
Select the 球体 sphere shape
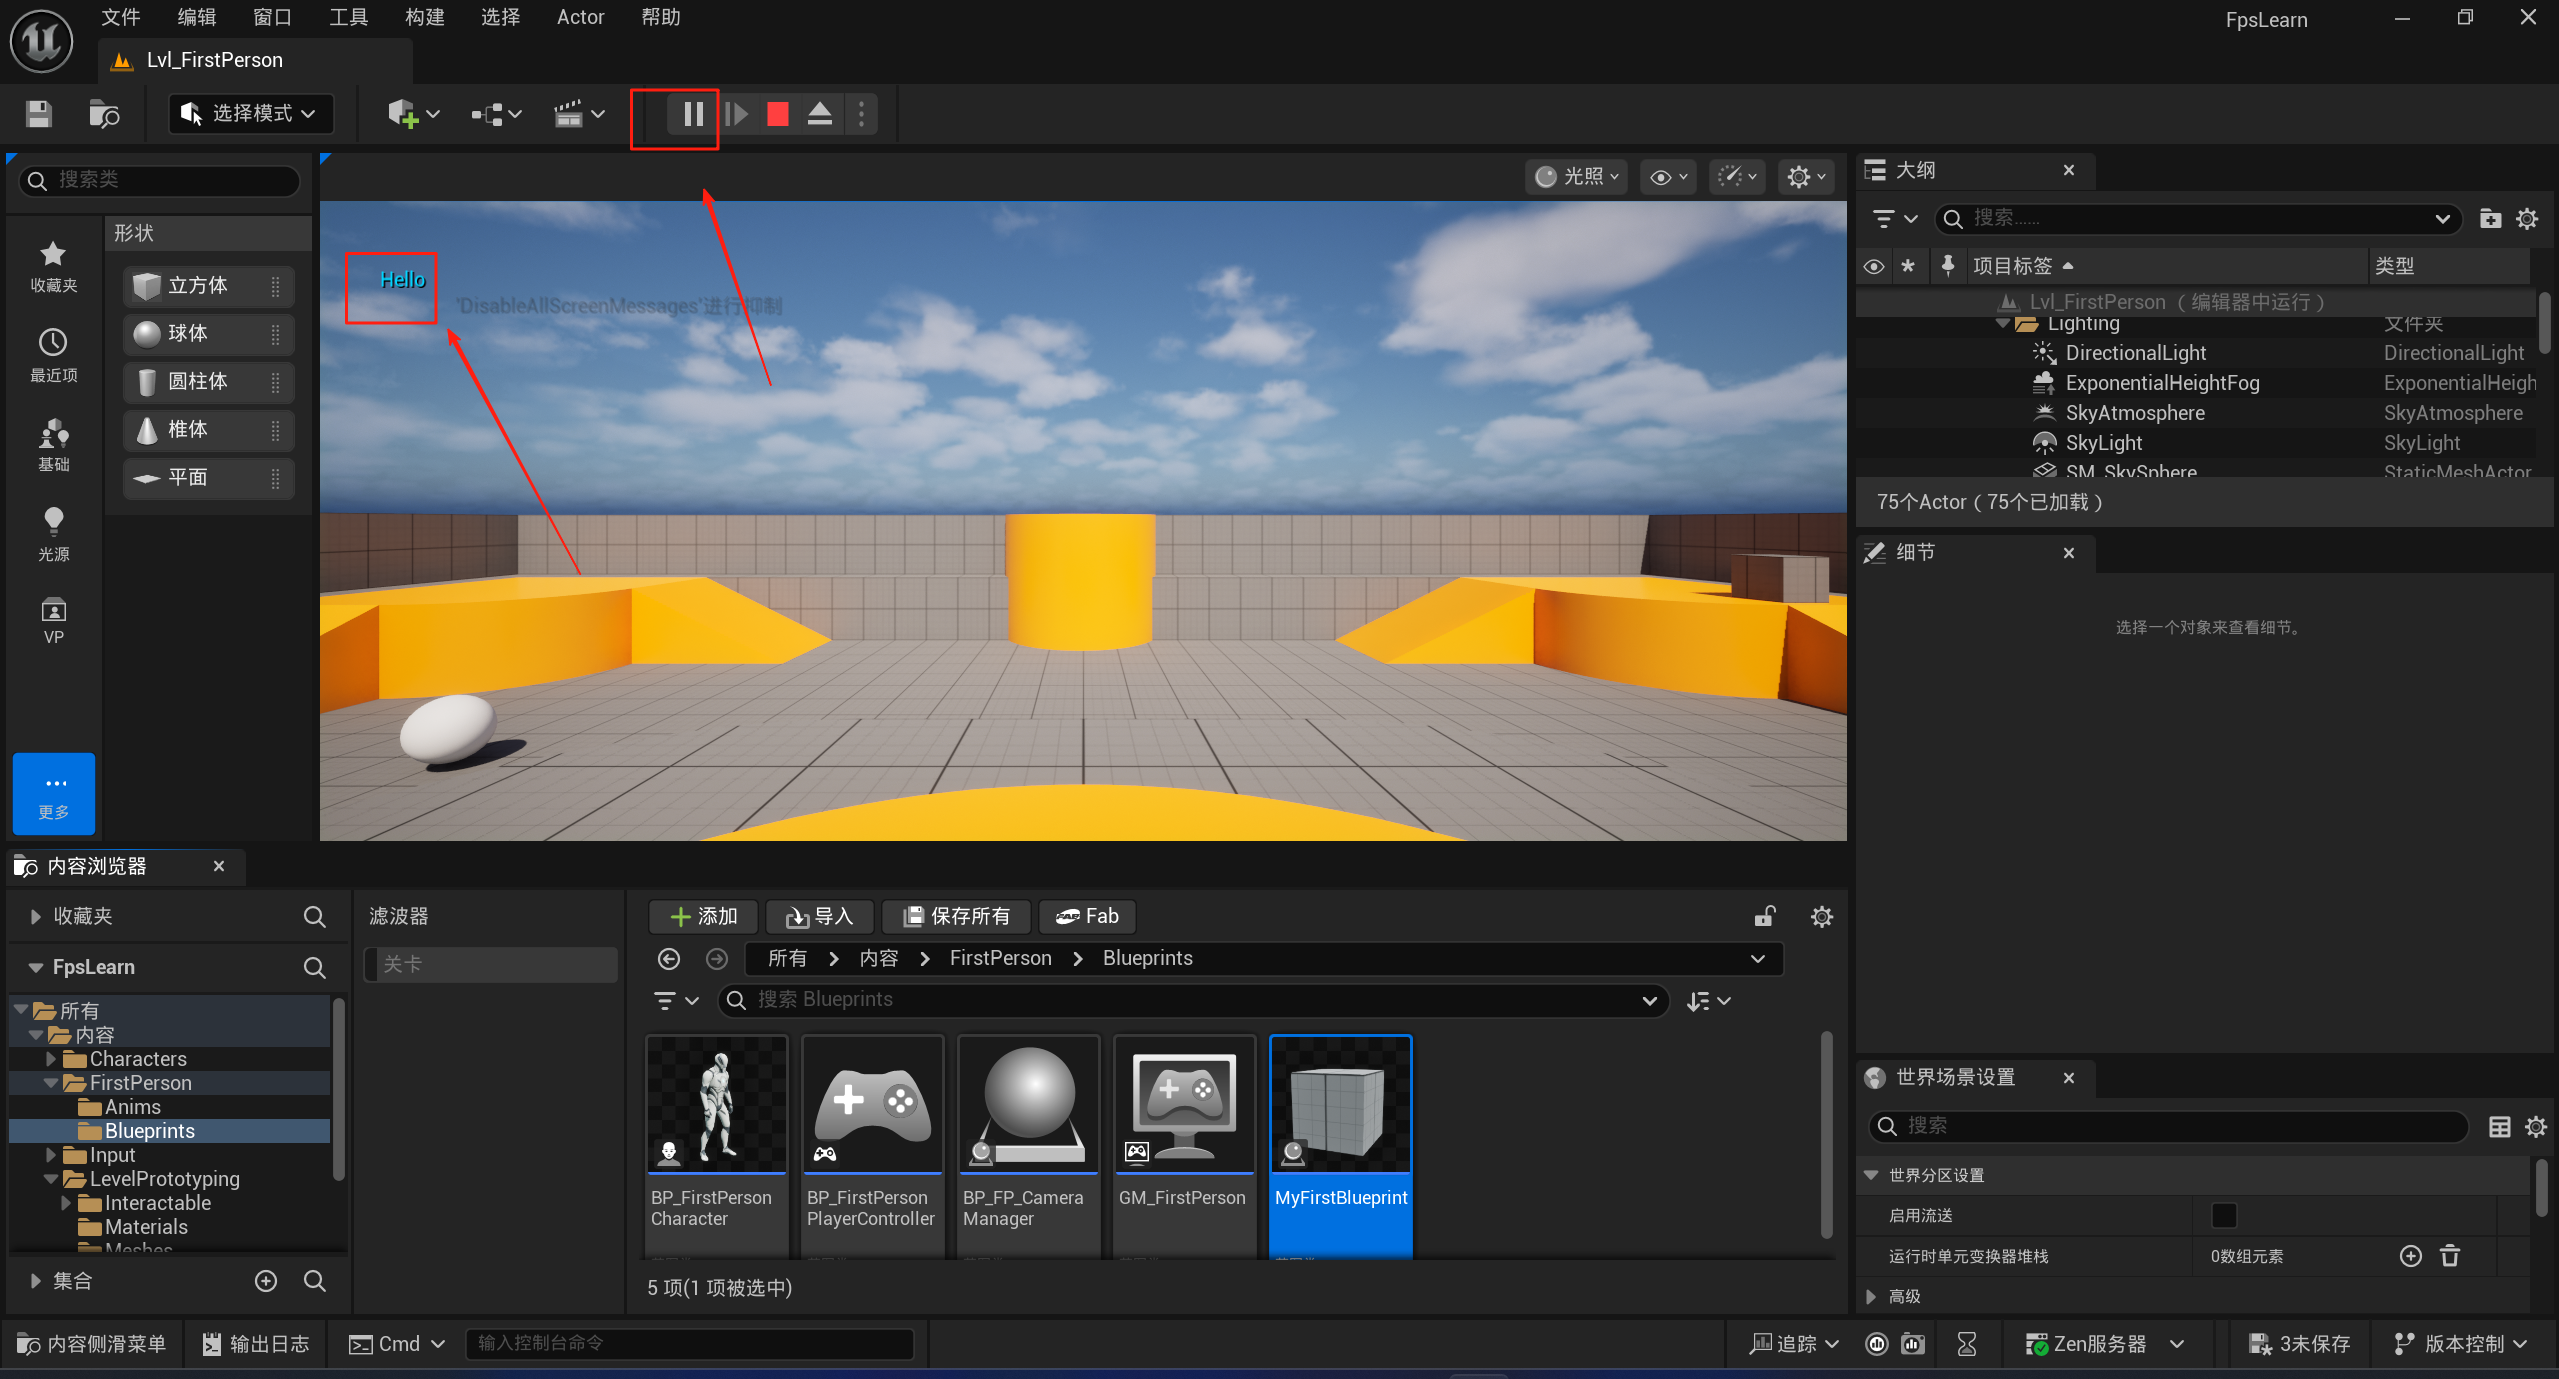(x=208, y=334)
